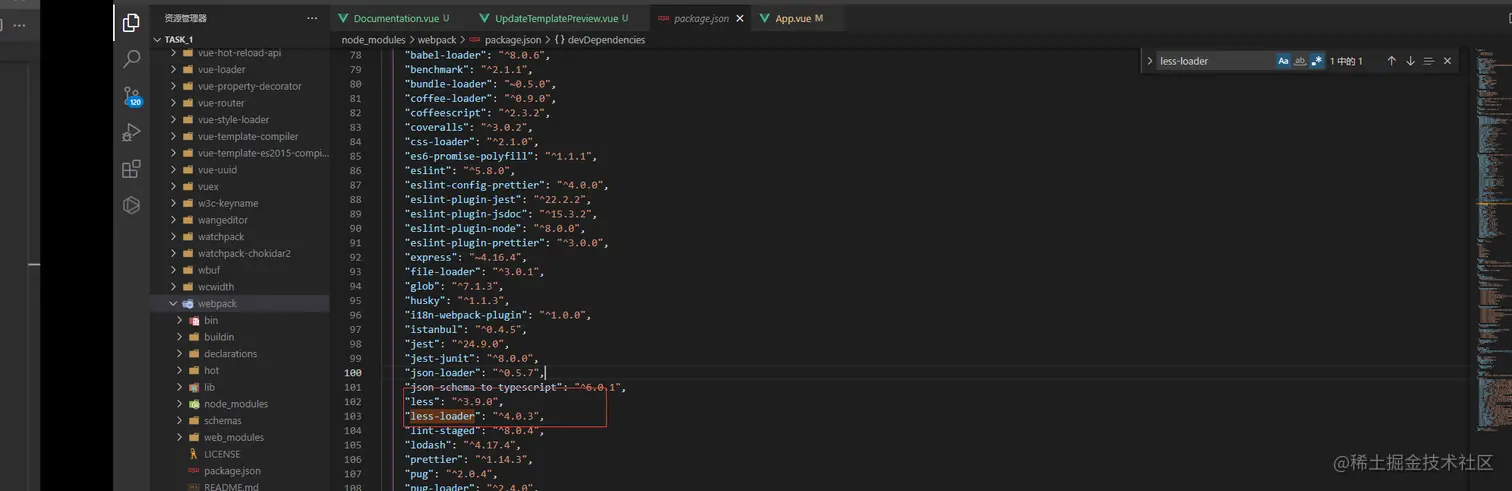Go to previous match in find widget
This screenshot has height=491, width=1512.
click(1391, 61)
